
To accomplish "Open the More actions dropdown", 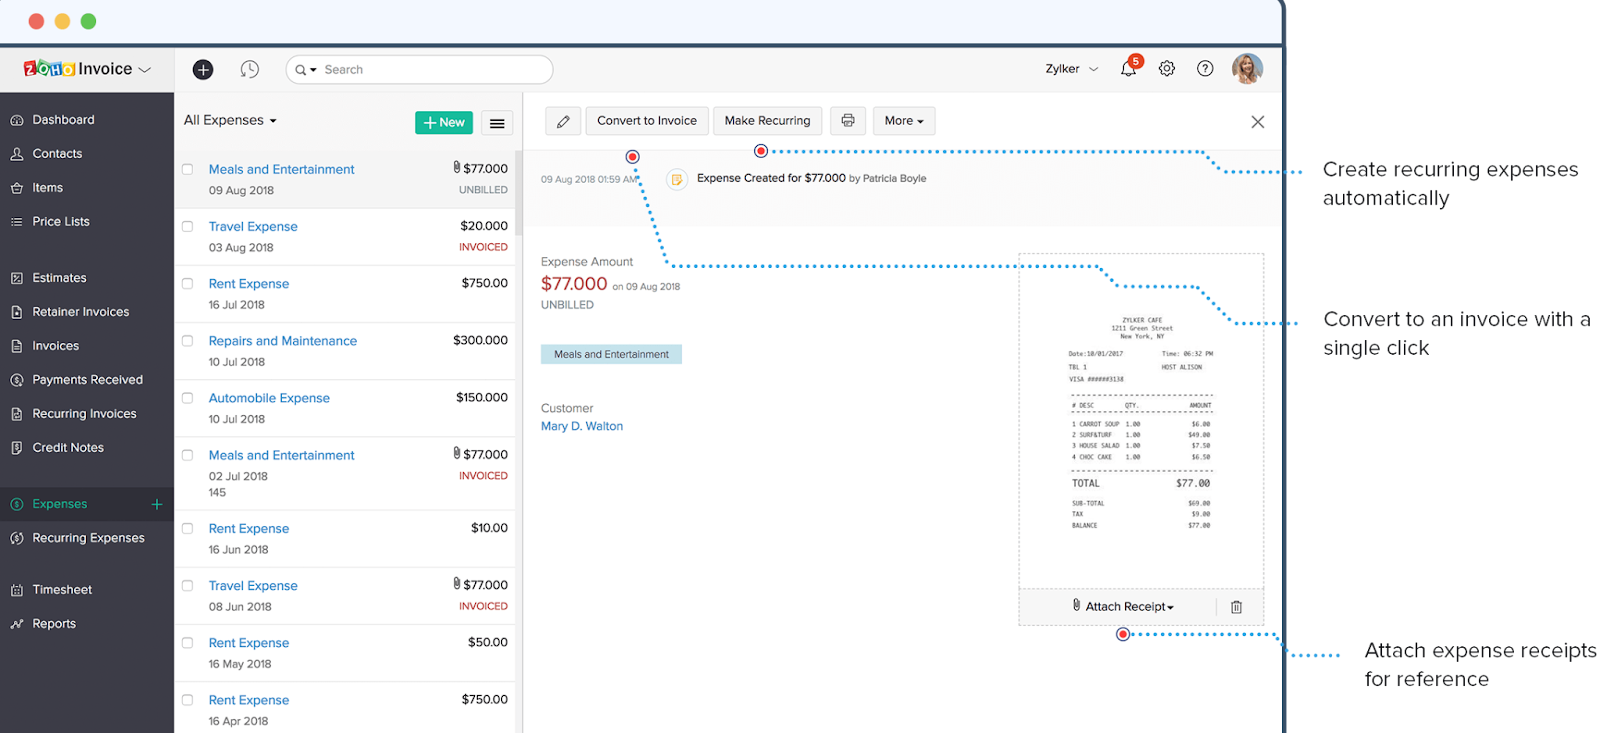I will click(904, 121).
